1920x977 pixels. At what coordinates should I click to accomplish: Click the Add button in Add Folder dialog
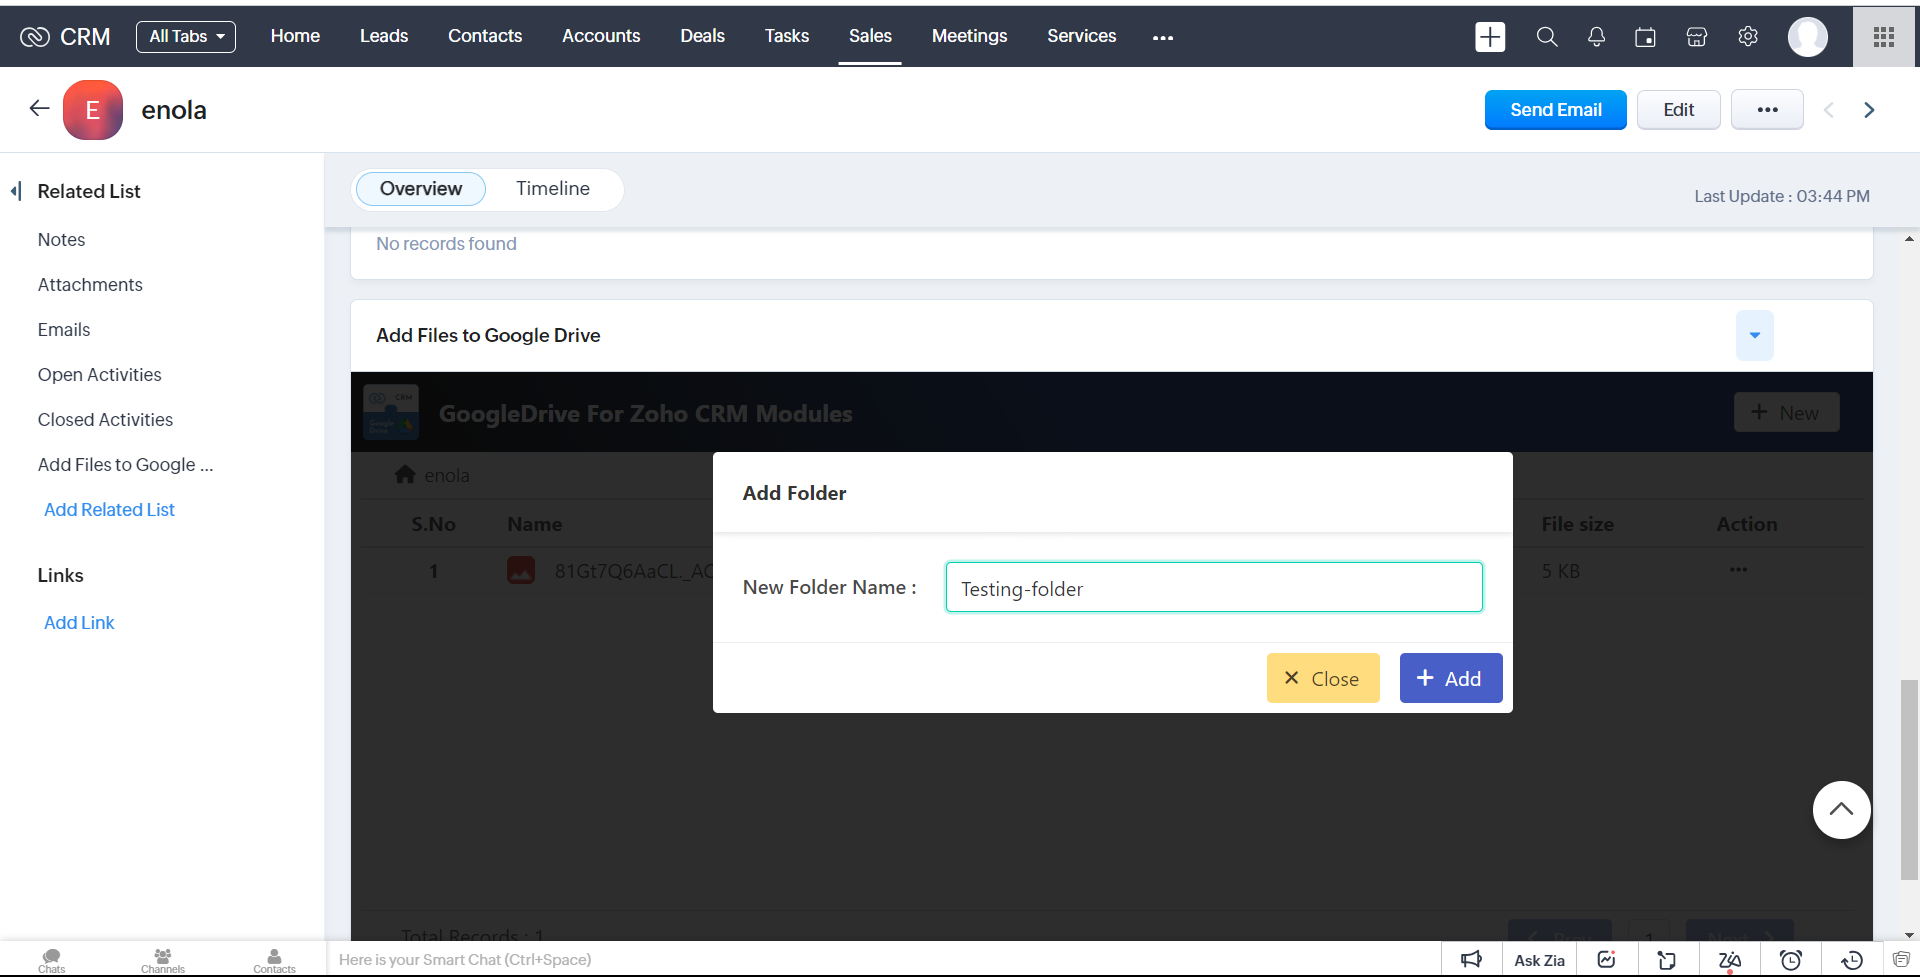coord(1450,678)
